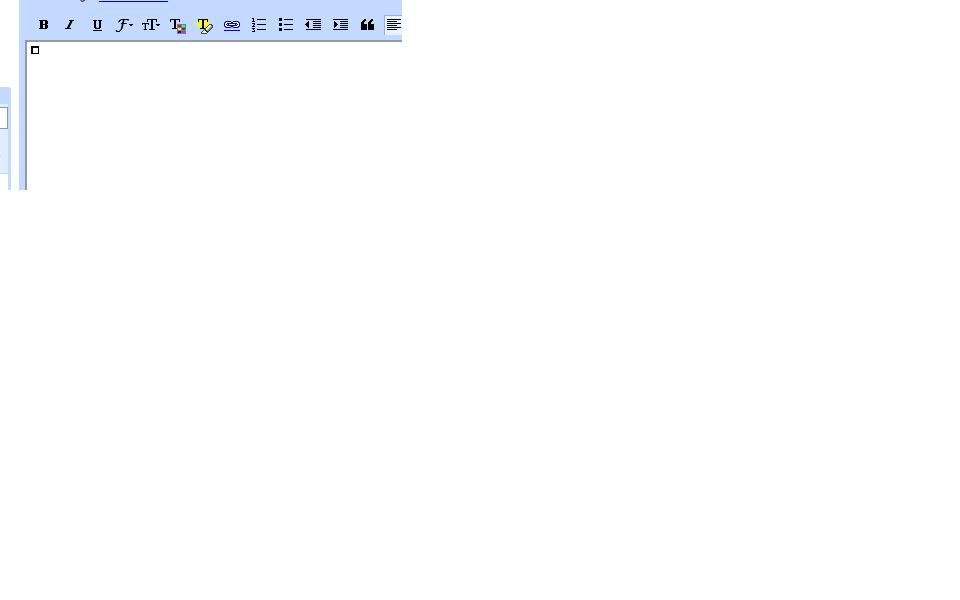The height and width of the screenshot is (600, 960).
Task: Apply numbered list formatting
Action: coord(258,25)
